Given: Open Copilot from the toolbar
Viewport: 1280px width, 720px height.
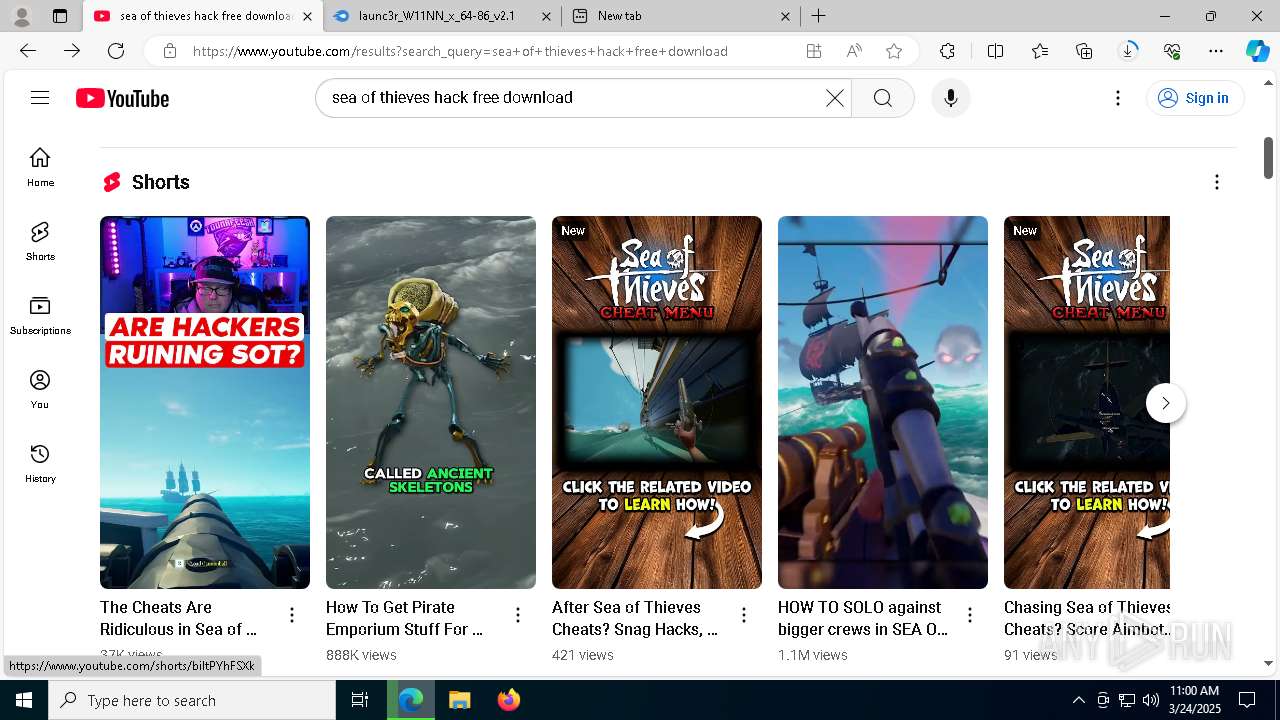Looking at the screenshot, I should click(x=1258, y=51).
